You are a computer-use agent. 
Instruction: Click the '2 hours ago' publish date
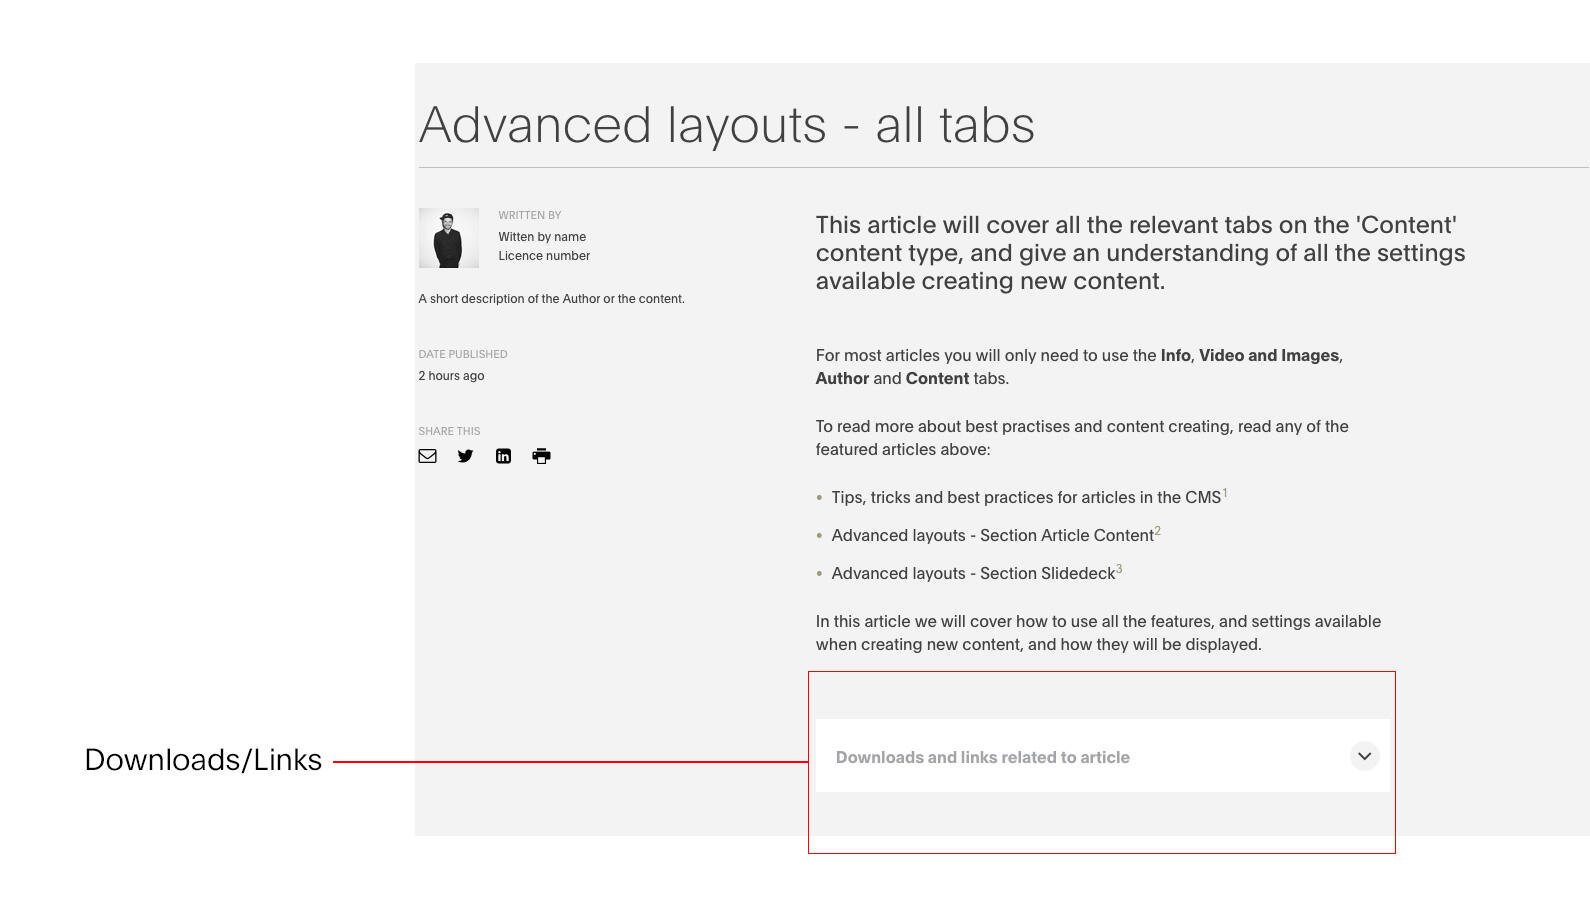pos(451,376)
